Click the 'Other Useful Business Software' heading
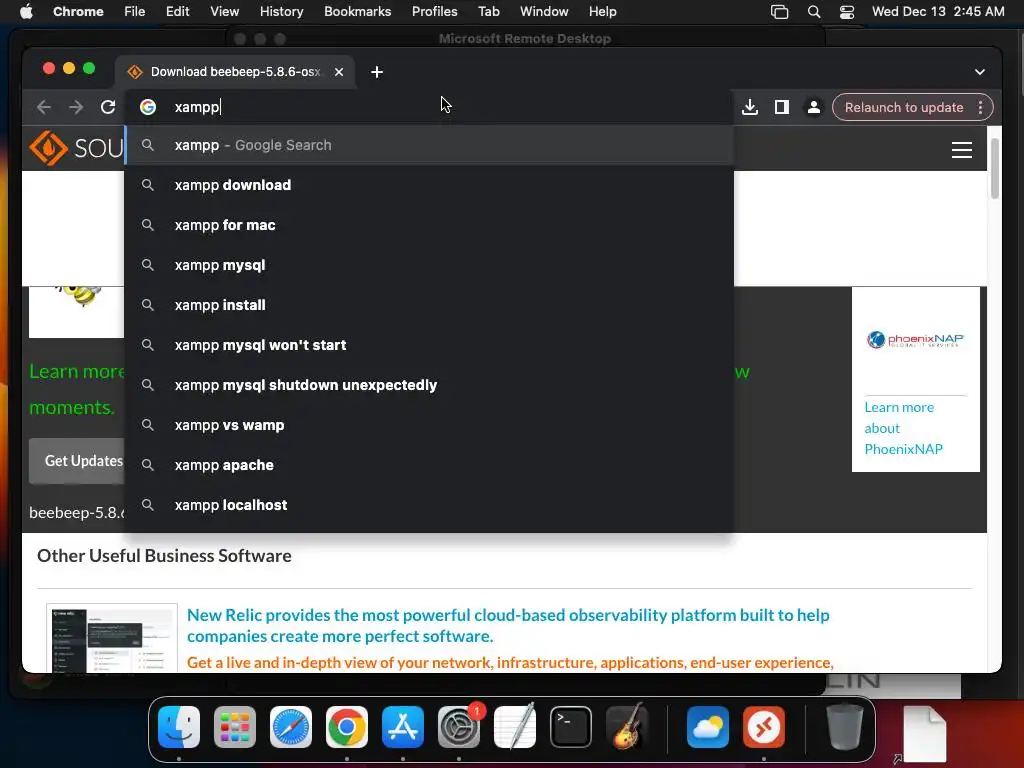Viewport: 1024px width, 768px height. [x=164, y=556]
